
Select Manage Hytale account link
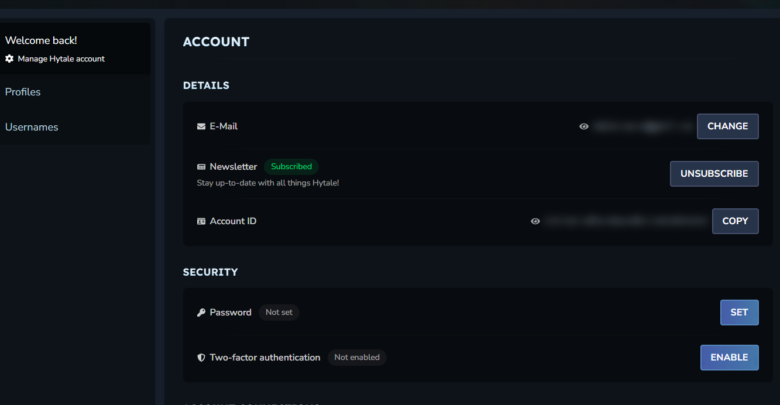[60, 59]
